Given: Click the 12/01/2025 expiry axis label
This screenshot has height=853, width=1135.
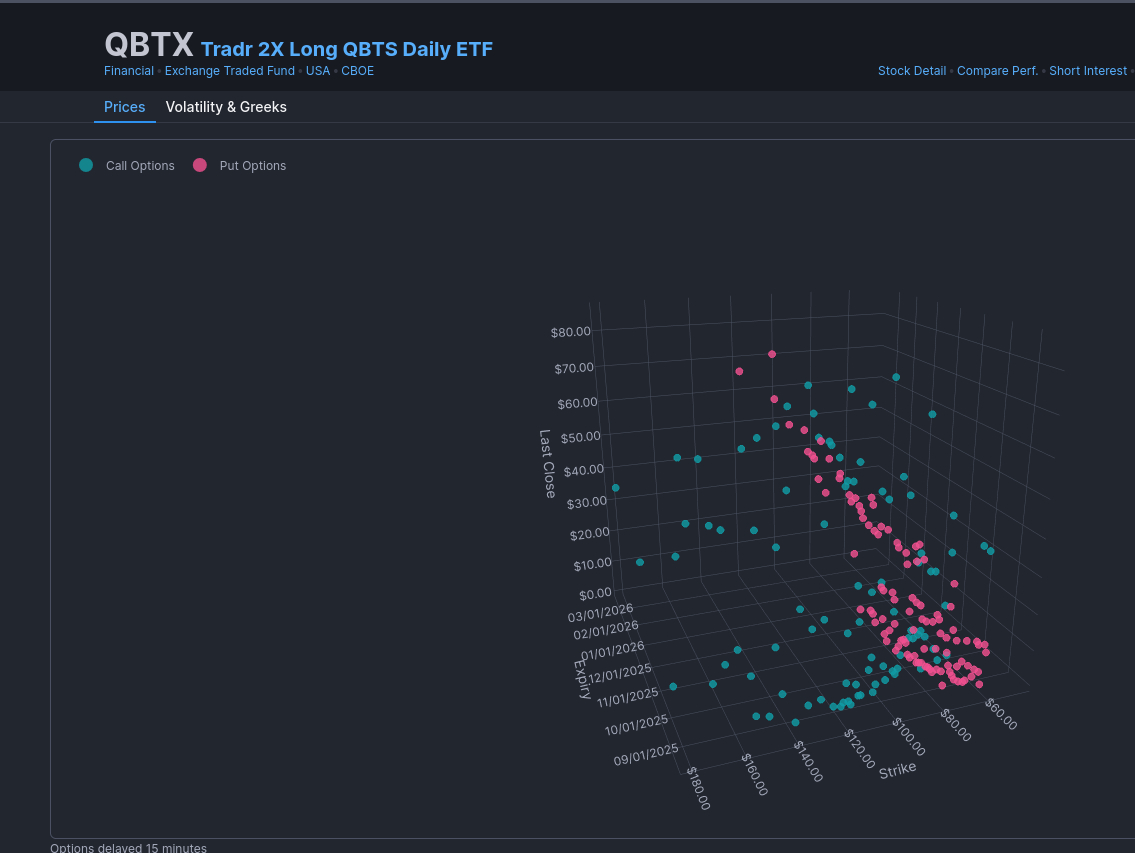Looking at the screenshot, I should pos(620,673).
